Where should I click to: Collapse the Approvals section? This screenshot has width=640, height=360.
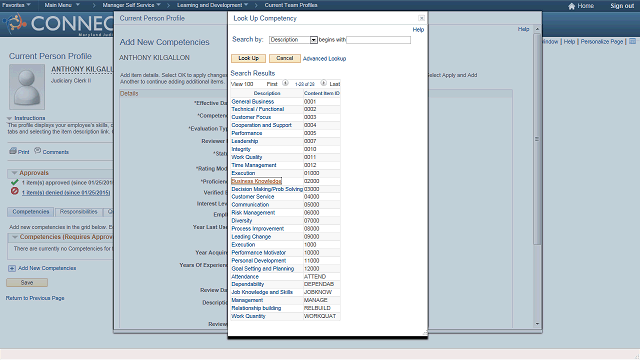coord(14,173)
